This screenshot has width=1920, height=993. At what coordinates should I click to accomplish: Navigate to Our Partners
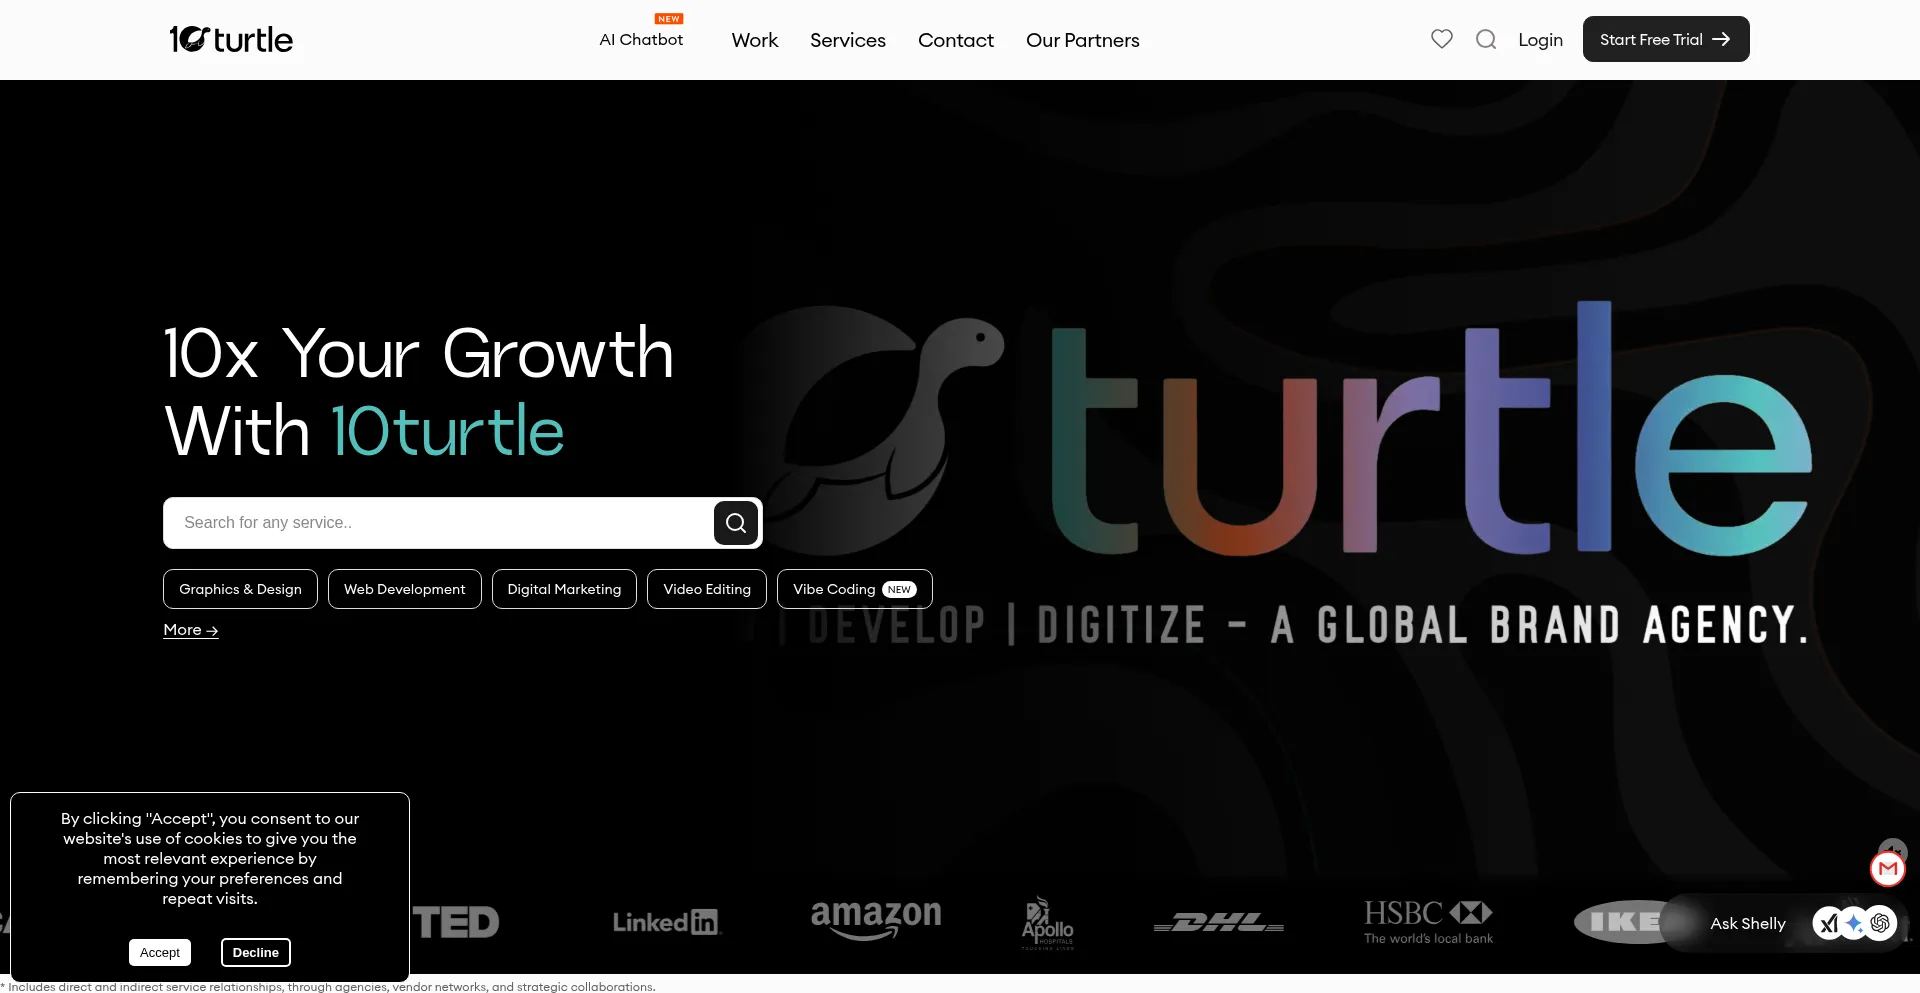click(1082, 40)
